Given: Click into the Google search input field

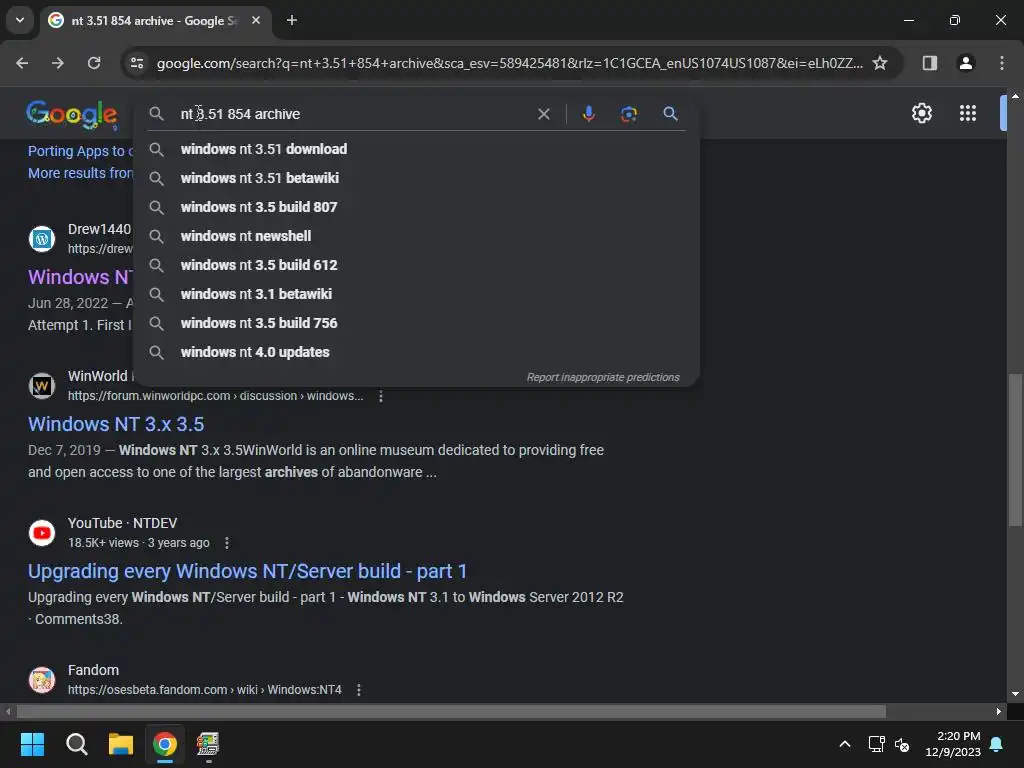Looking at the screenshot, I should [353, 114].
